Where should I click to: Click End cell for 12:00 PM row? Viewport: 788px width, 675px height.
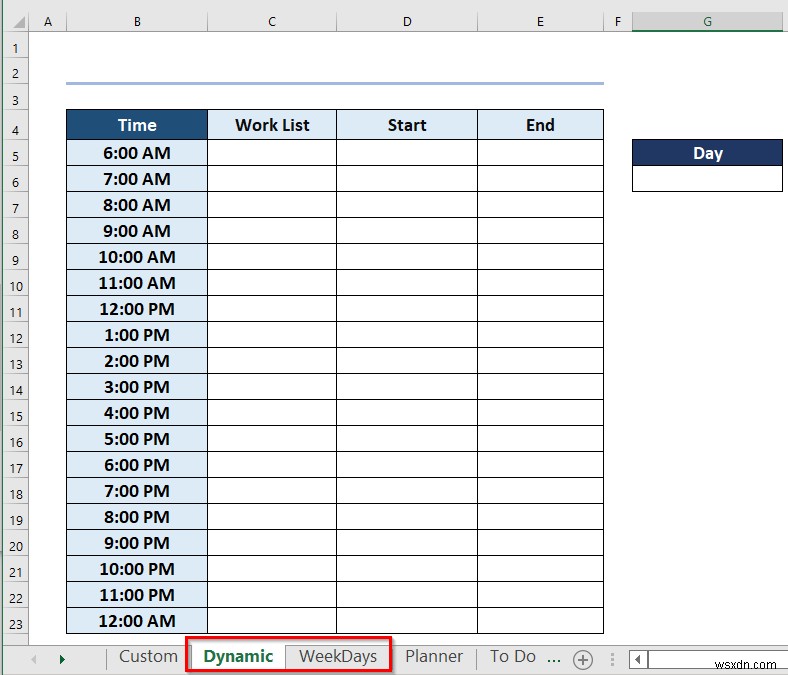(540, 309)
